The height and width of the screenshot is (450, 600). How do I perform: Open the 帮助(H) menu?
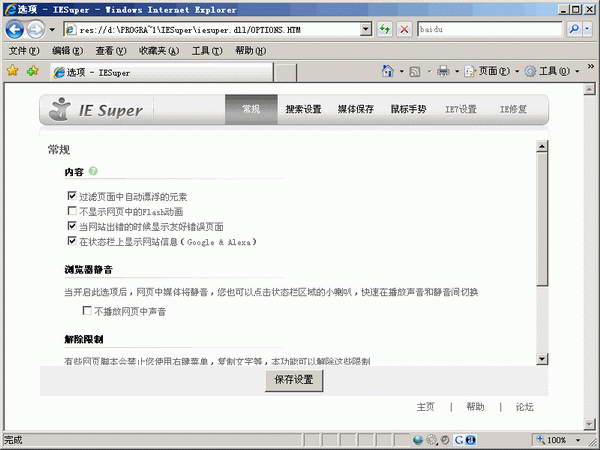point(251,51)
